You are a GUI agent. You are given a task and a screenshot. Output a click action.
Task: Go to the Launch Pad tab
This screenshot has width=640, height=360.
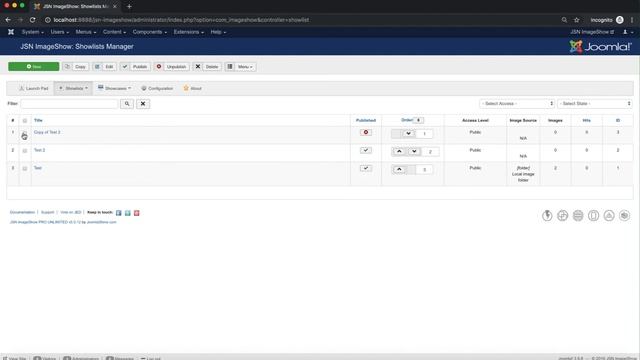click(x=34, y=88)
